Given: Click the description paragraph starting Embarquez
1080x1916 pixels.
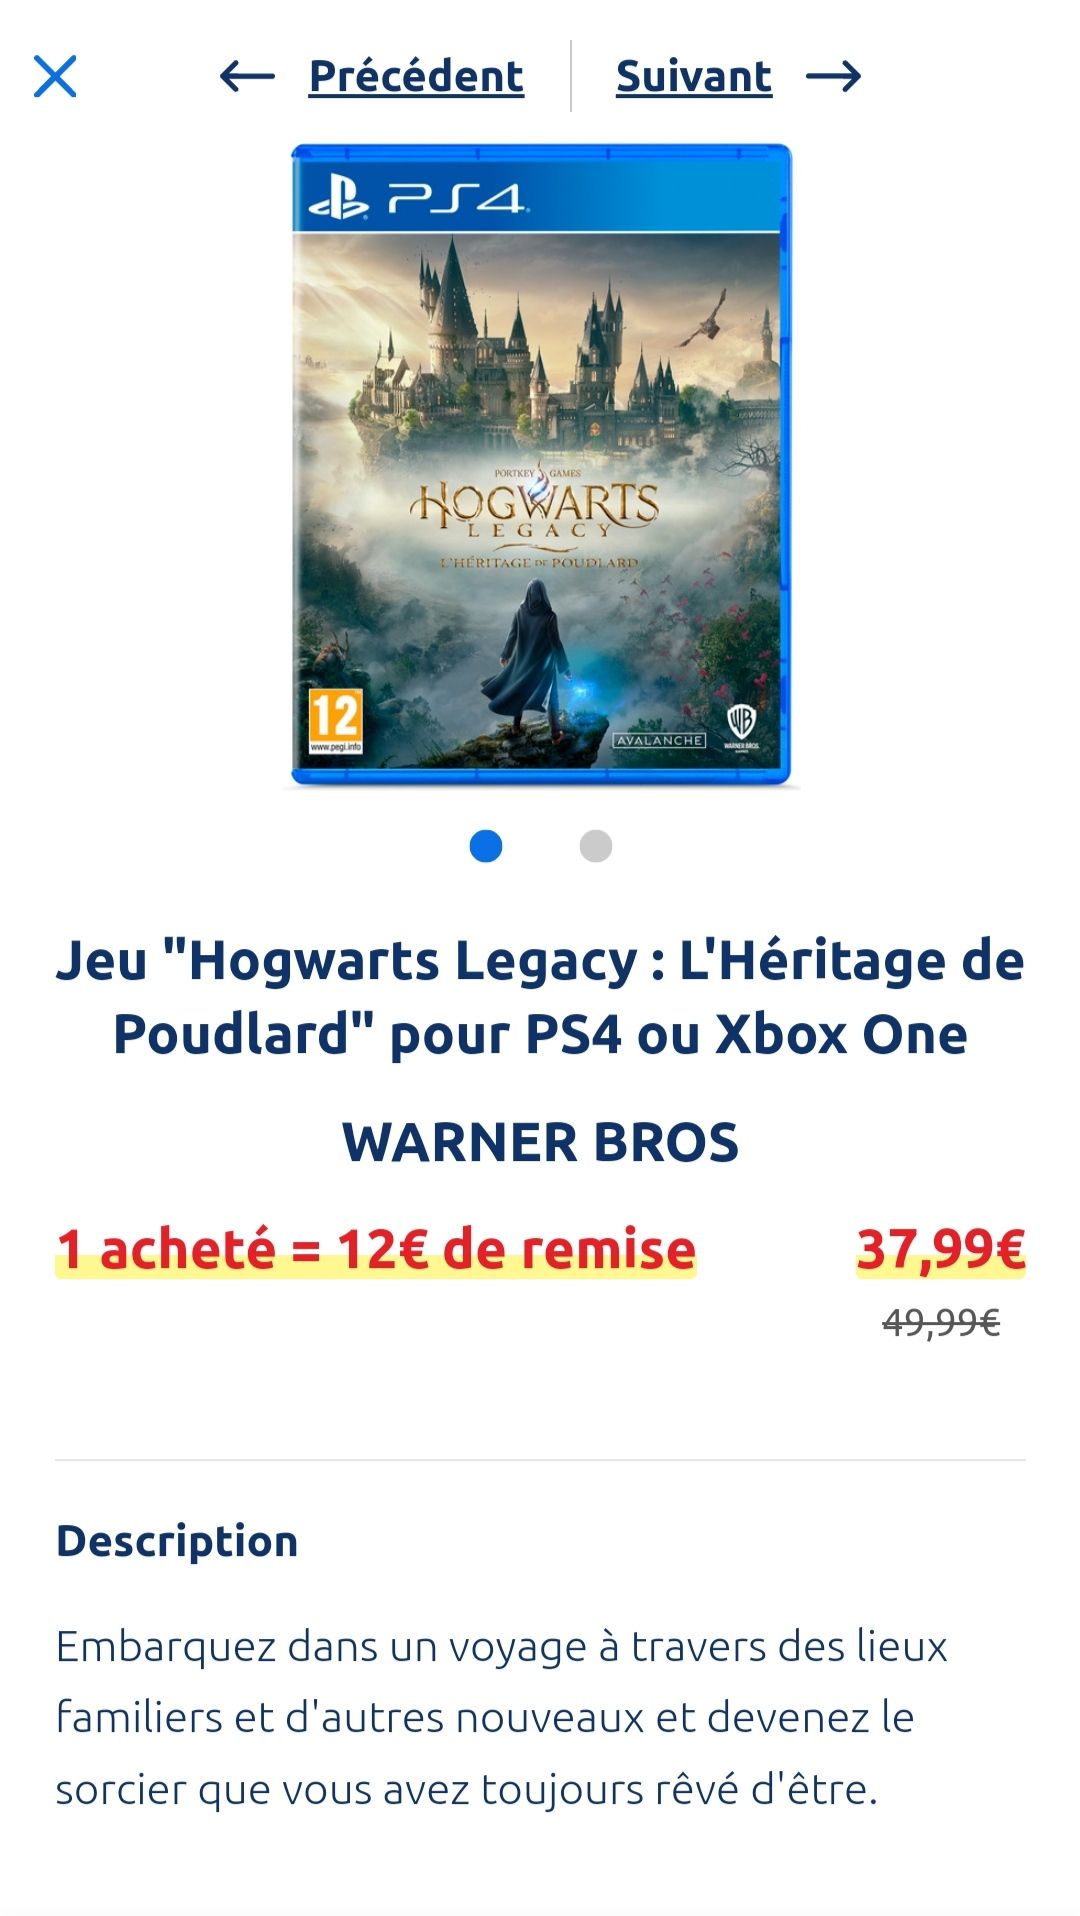Looking at the screenshot, I should tap(501, 1717).
